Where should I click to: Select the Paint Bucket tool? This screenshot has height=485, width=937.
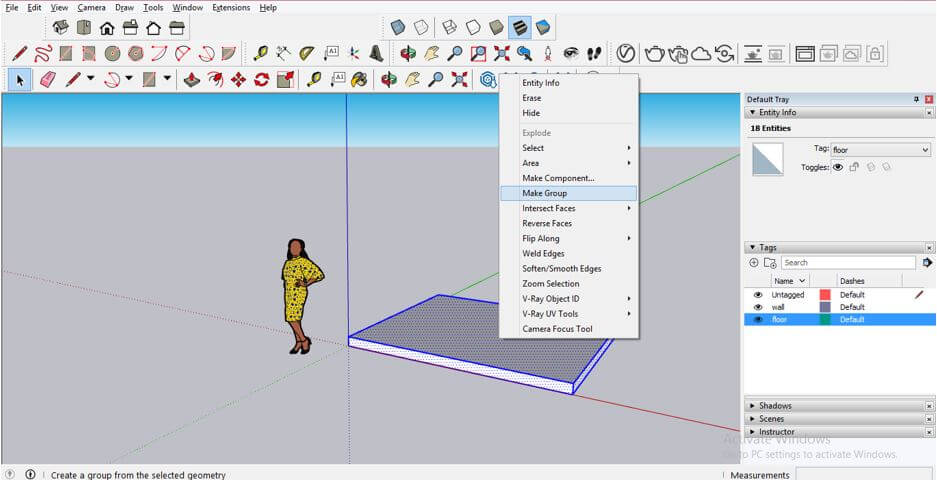tap(359, 79)
